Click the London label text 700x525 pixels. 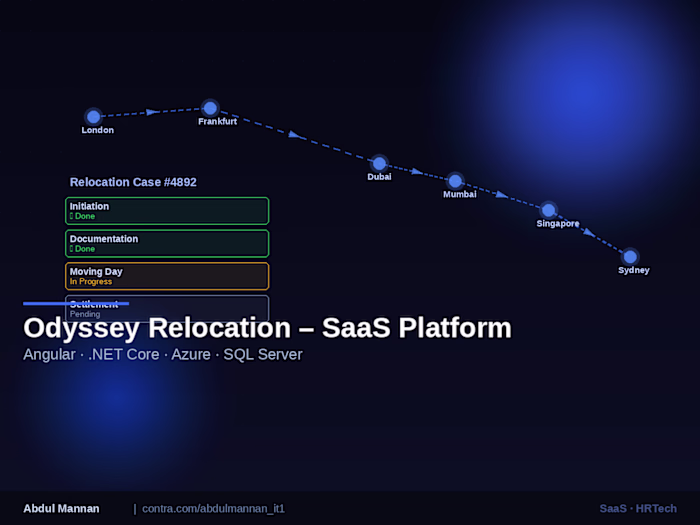click(97, 130)
